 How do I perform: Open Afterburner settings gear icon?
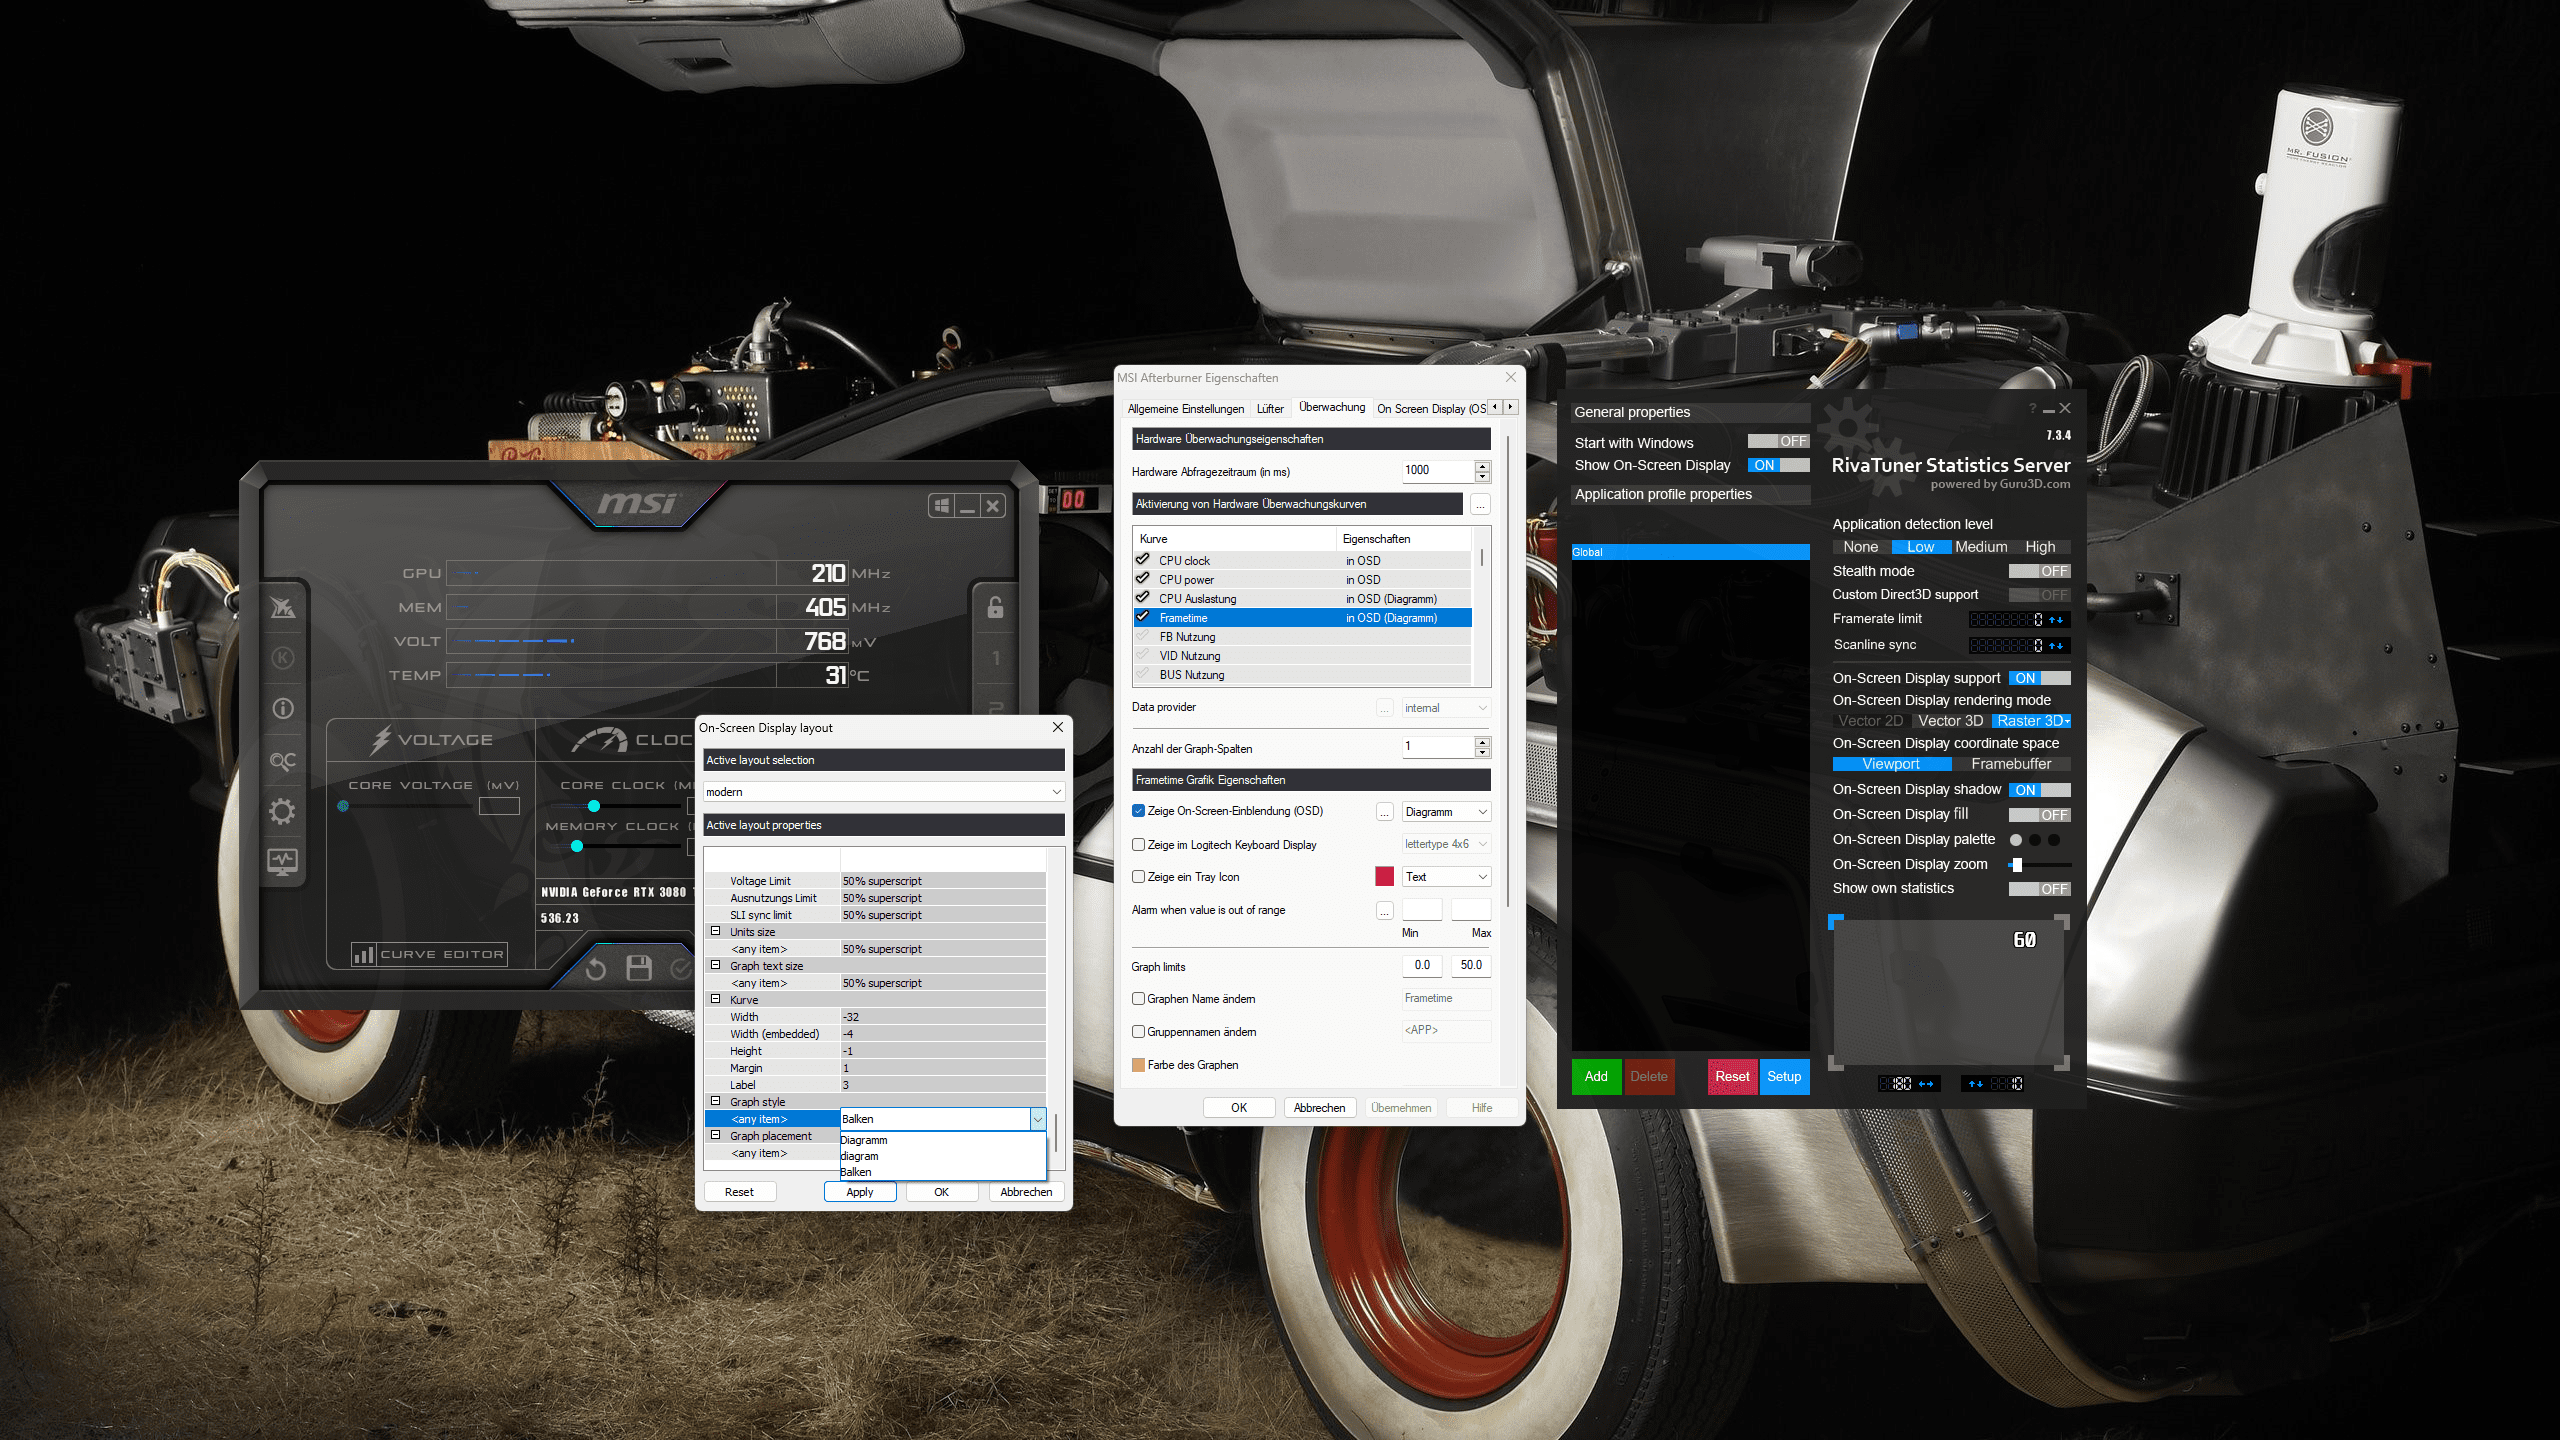pos(283,811)
